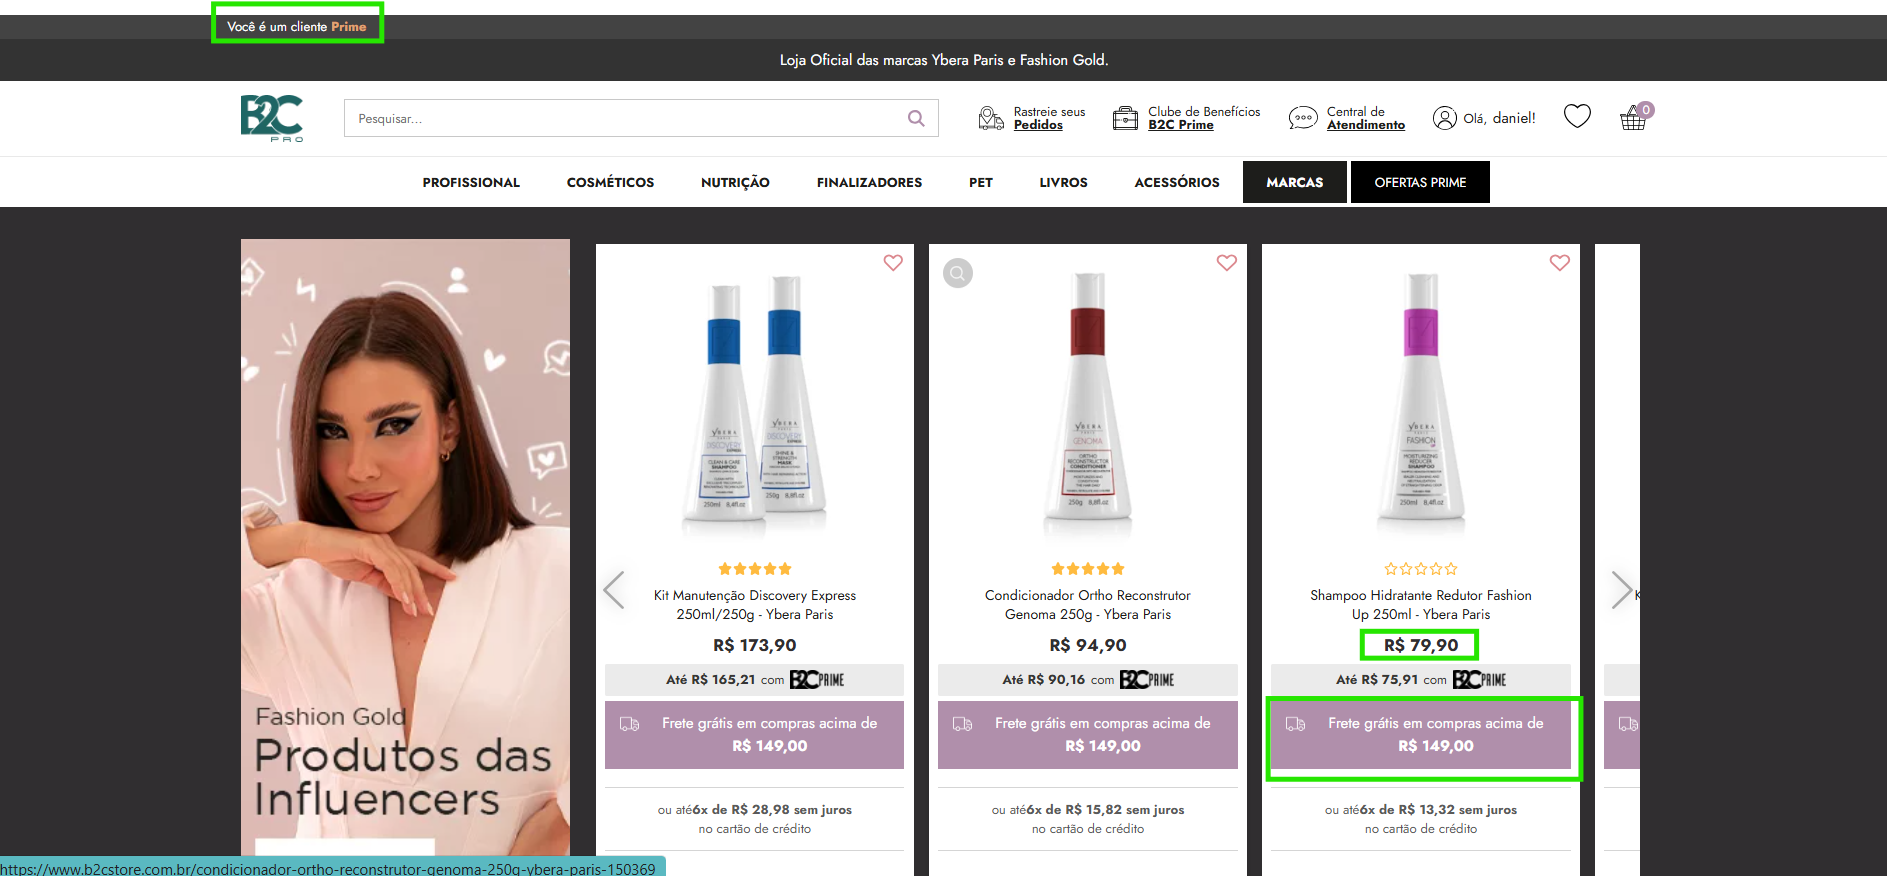Favorite the Condicionador Ortho Reconstrutor product
Image resolution: width=1887 pixels, height=876 pixels.
coord(1226,262)
